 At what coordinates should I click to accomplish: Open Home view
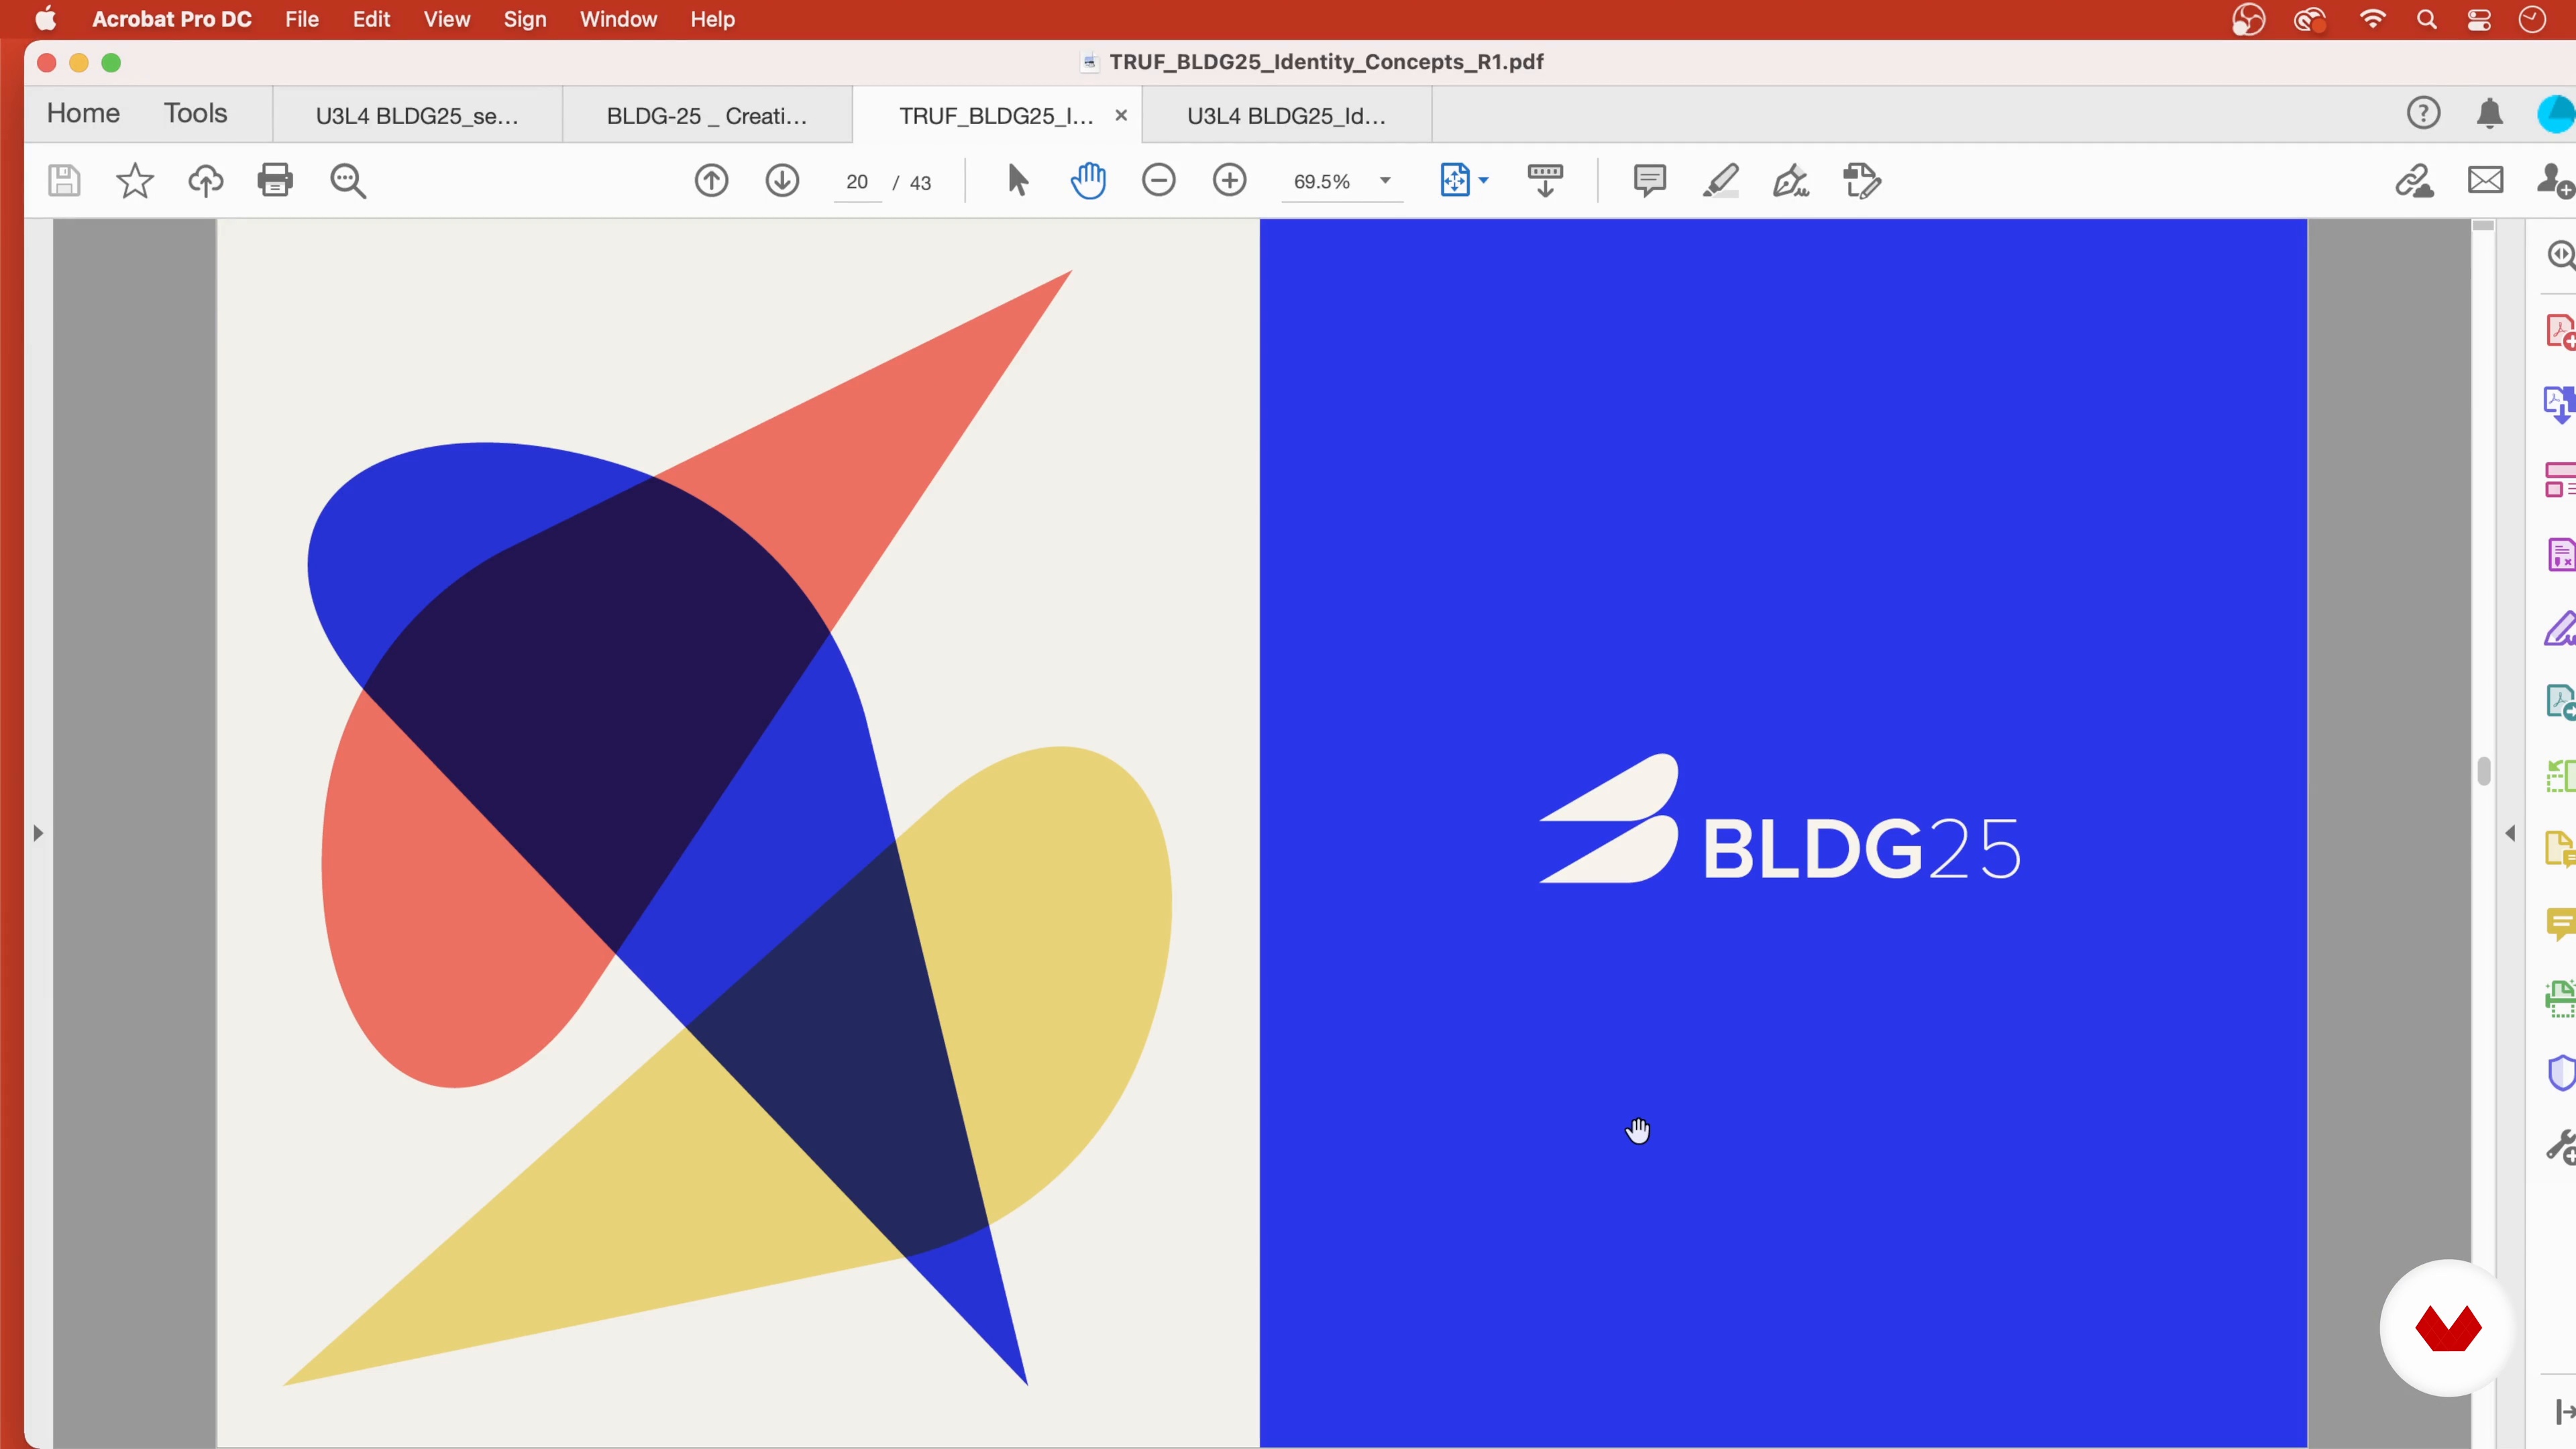coord(83,114)
